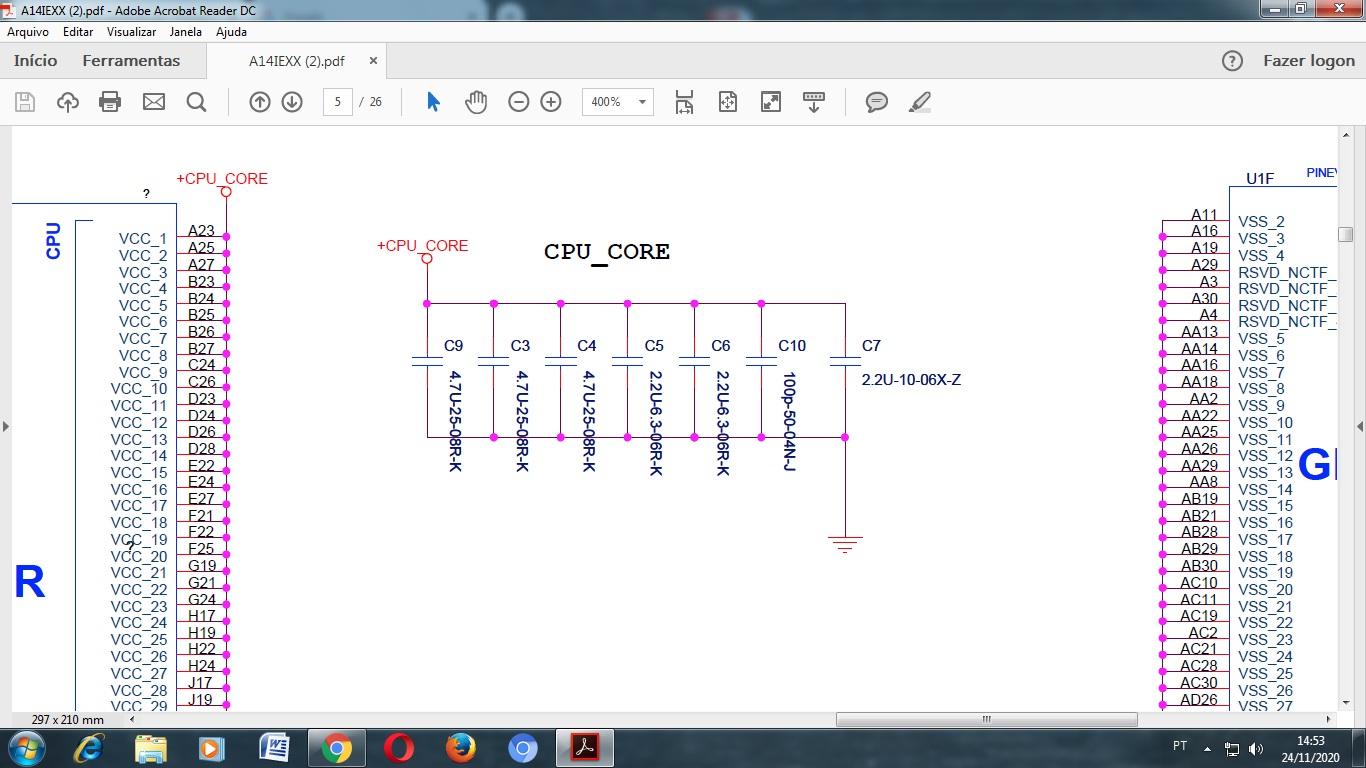
Task: Click the cloud upload icon
Action: click(x=68, y=102)
